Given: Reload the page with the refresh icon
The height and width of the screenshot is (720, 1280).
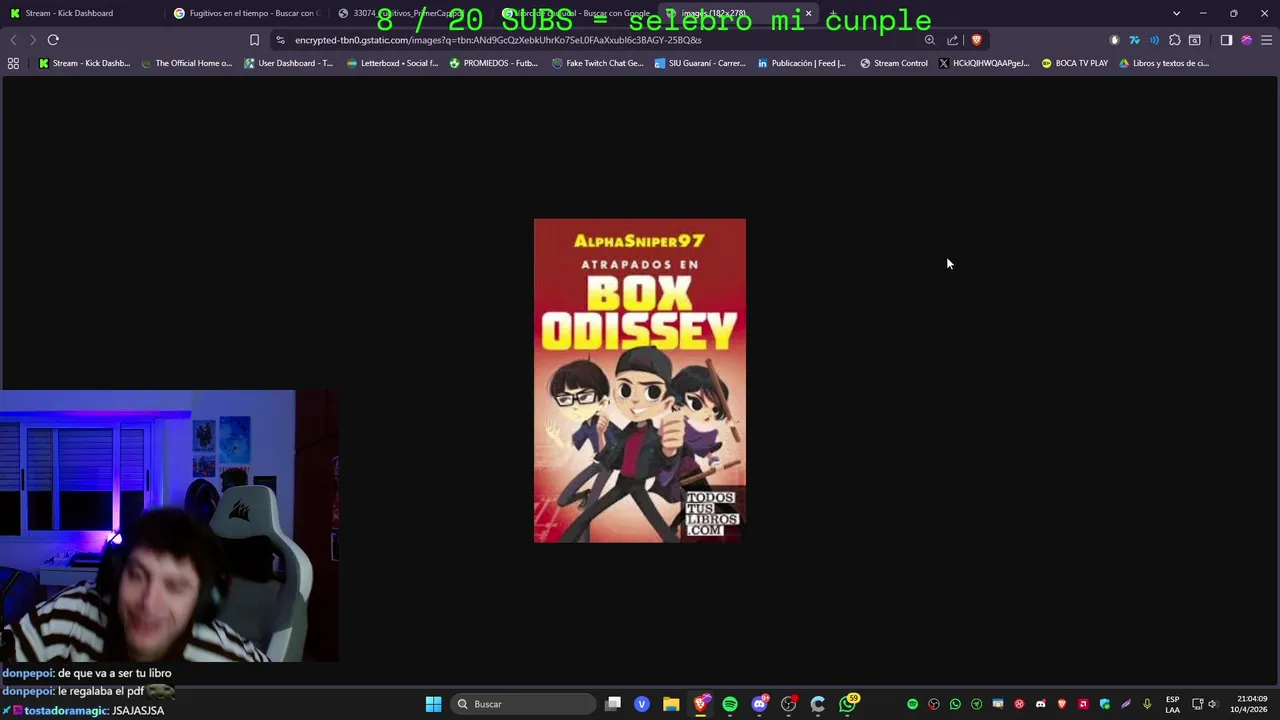Looking at the screenshot, I should point(53,40).
